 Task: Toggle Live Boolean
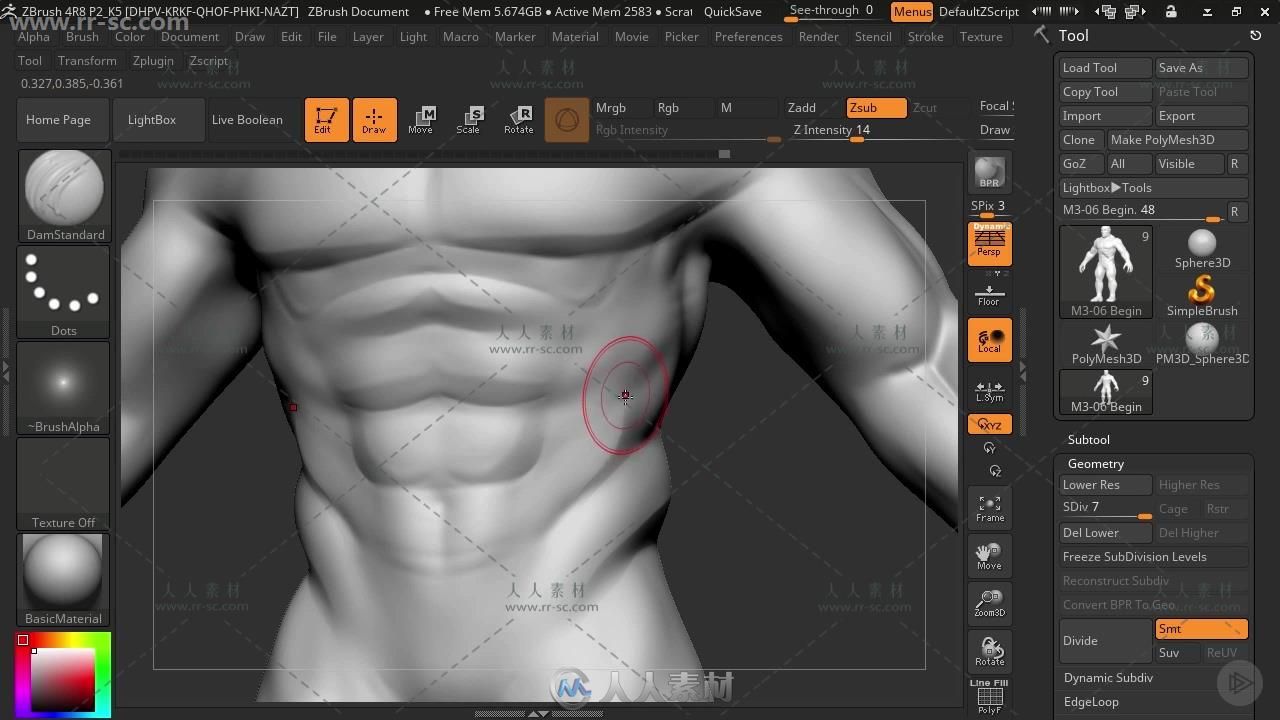click(x=247, y=120)
